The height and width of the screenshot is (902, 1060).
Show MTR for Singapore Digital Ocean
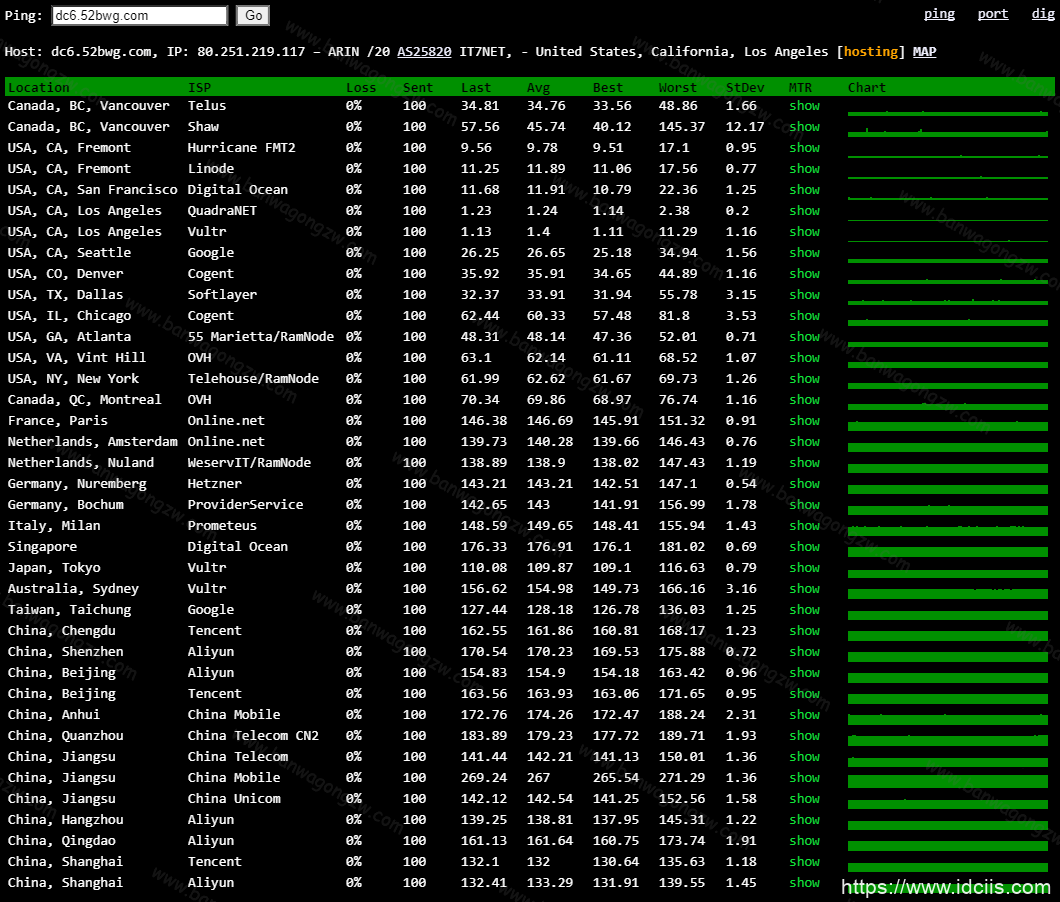click(x=804, y=547)
